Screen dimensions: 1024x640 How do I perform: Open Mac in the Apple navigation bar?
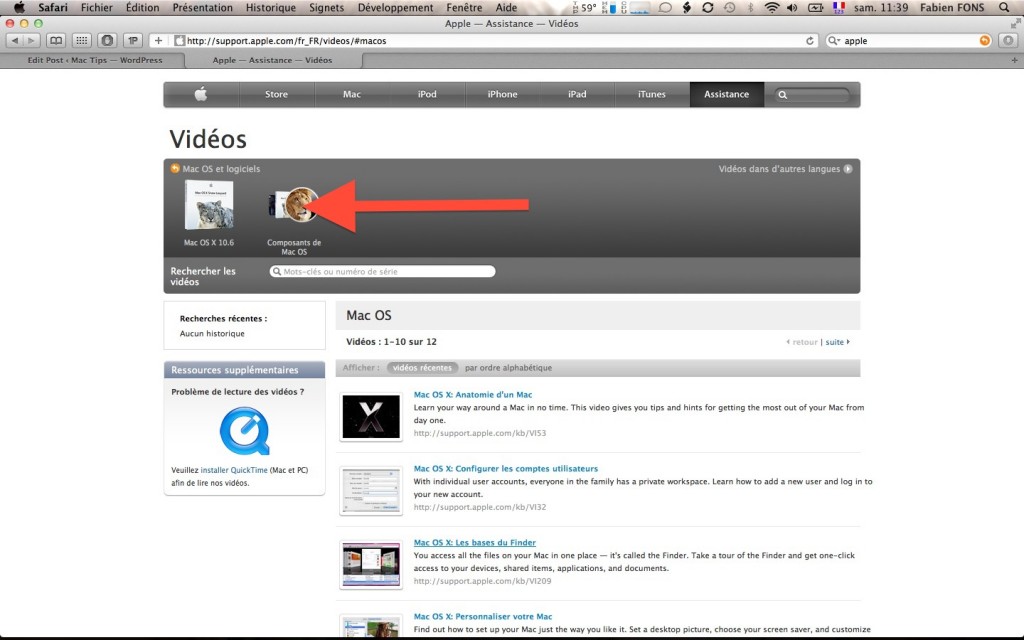pos(352,94)
